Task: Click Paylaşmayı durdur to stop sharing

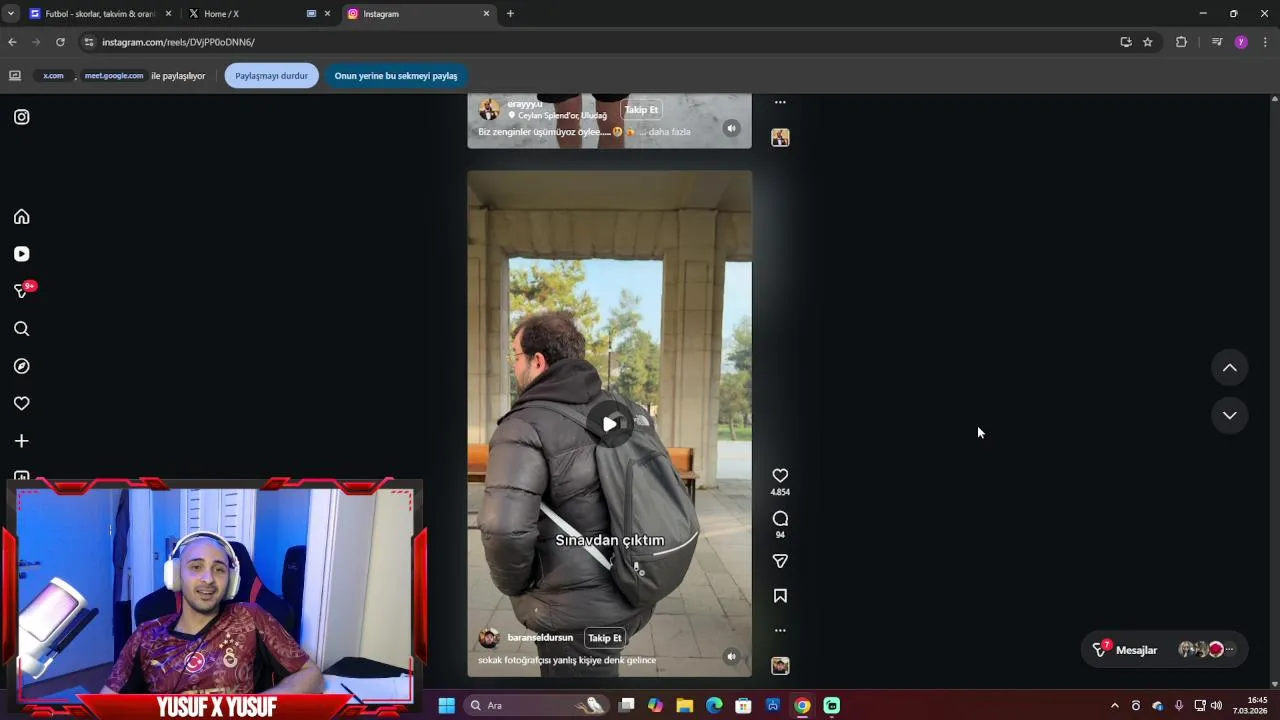Action: 271,76
